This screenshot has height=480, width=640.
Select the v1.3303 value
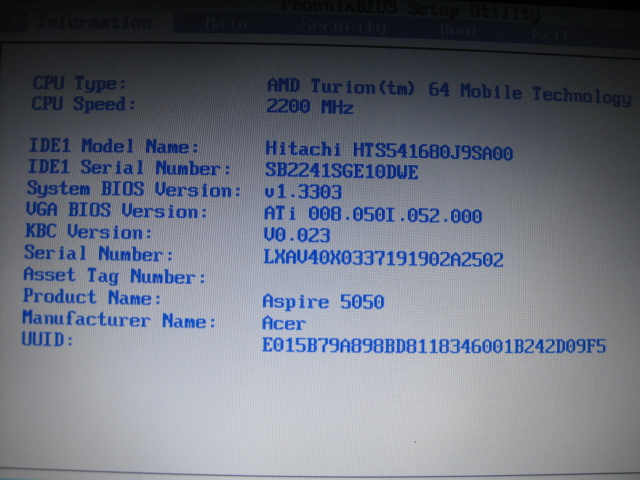(303, 192)
